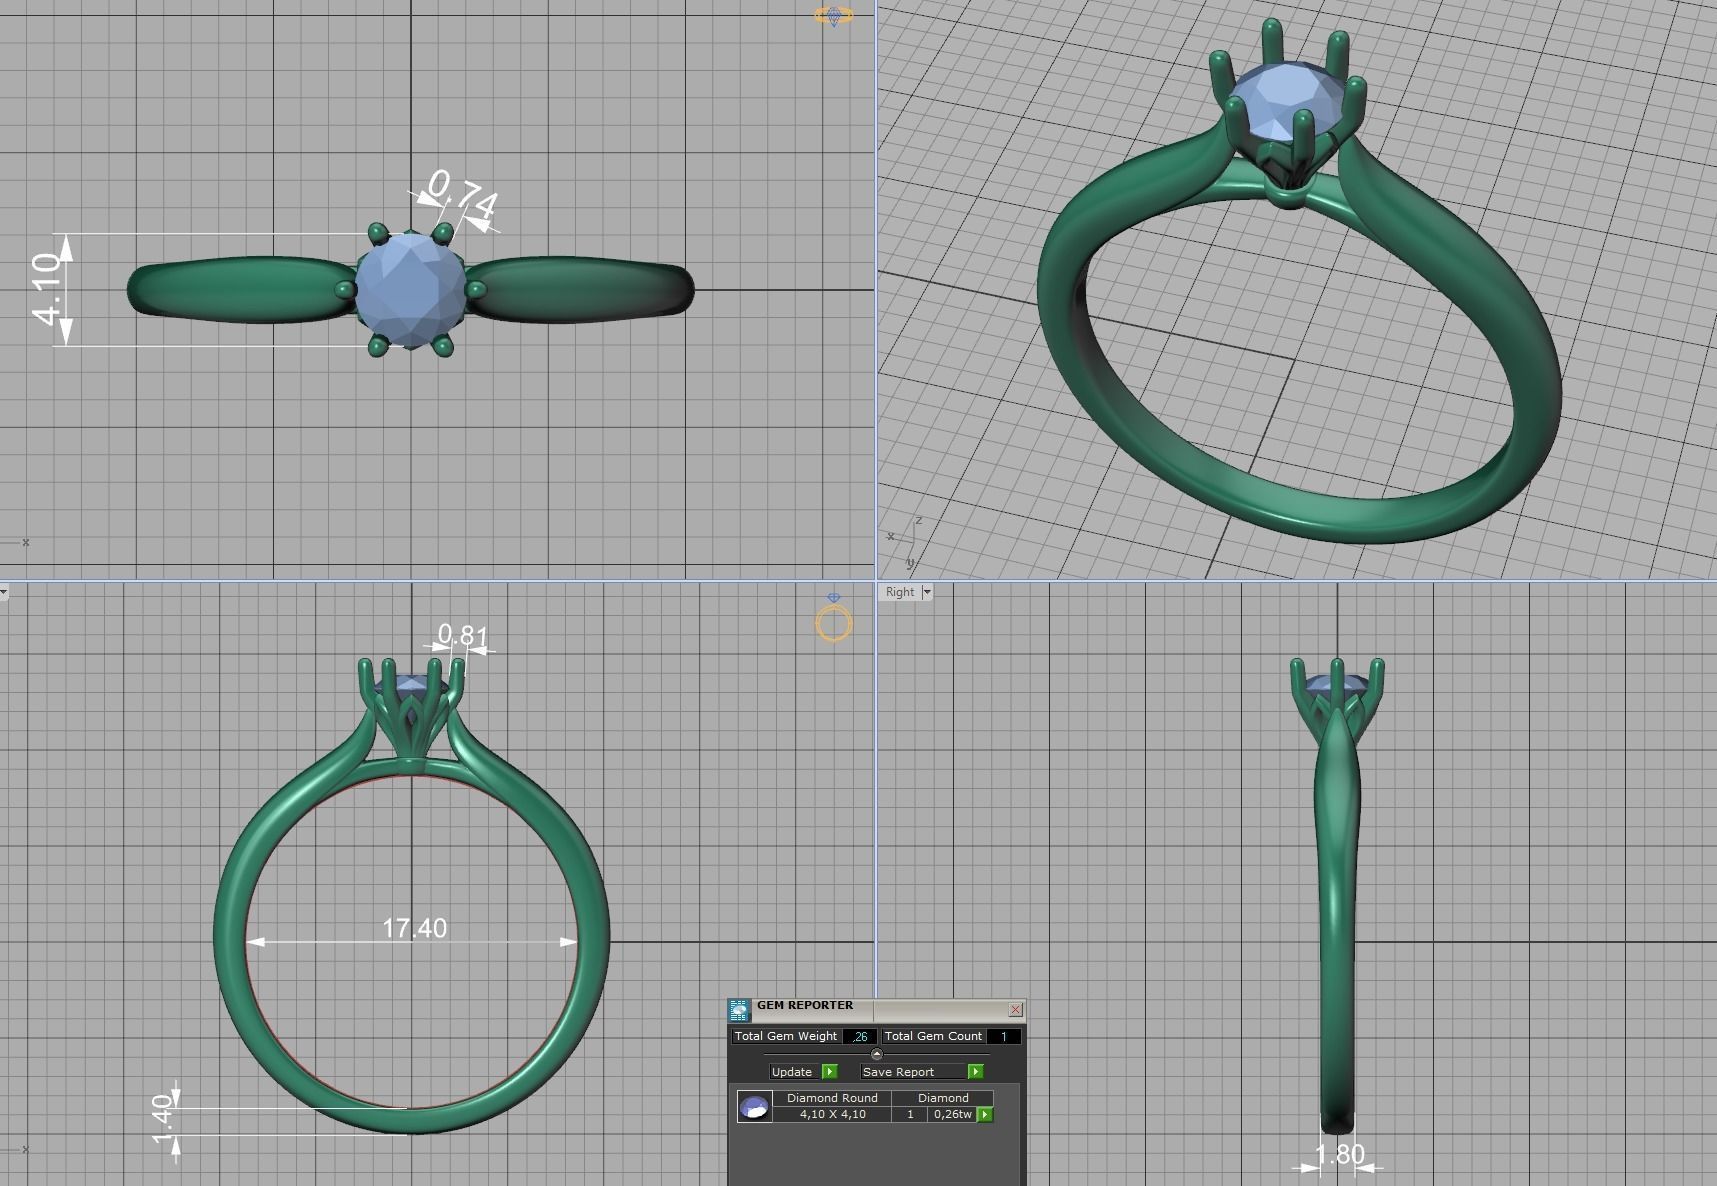Click the Gem Reporter panel icon
Screen dimensions: 1717x1186
(739, 1010)
